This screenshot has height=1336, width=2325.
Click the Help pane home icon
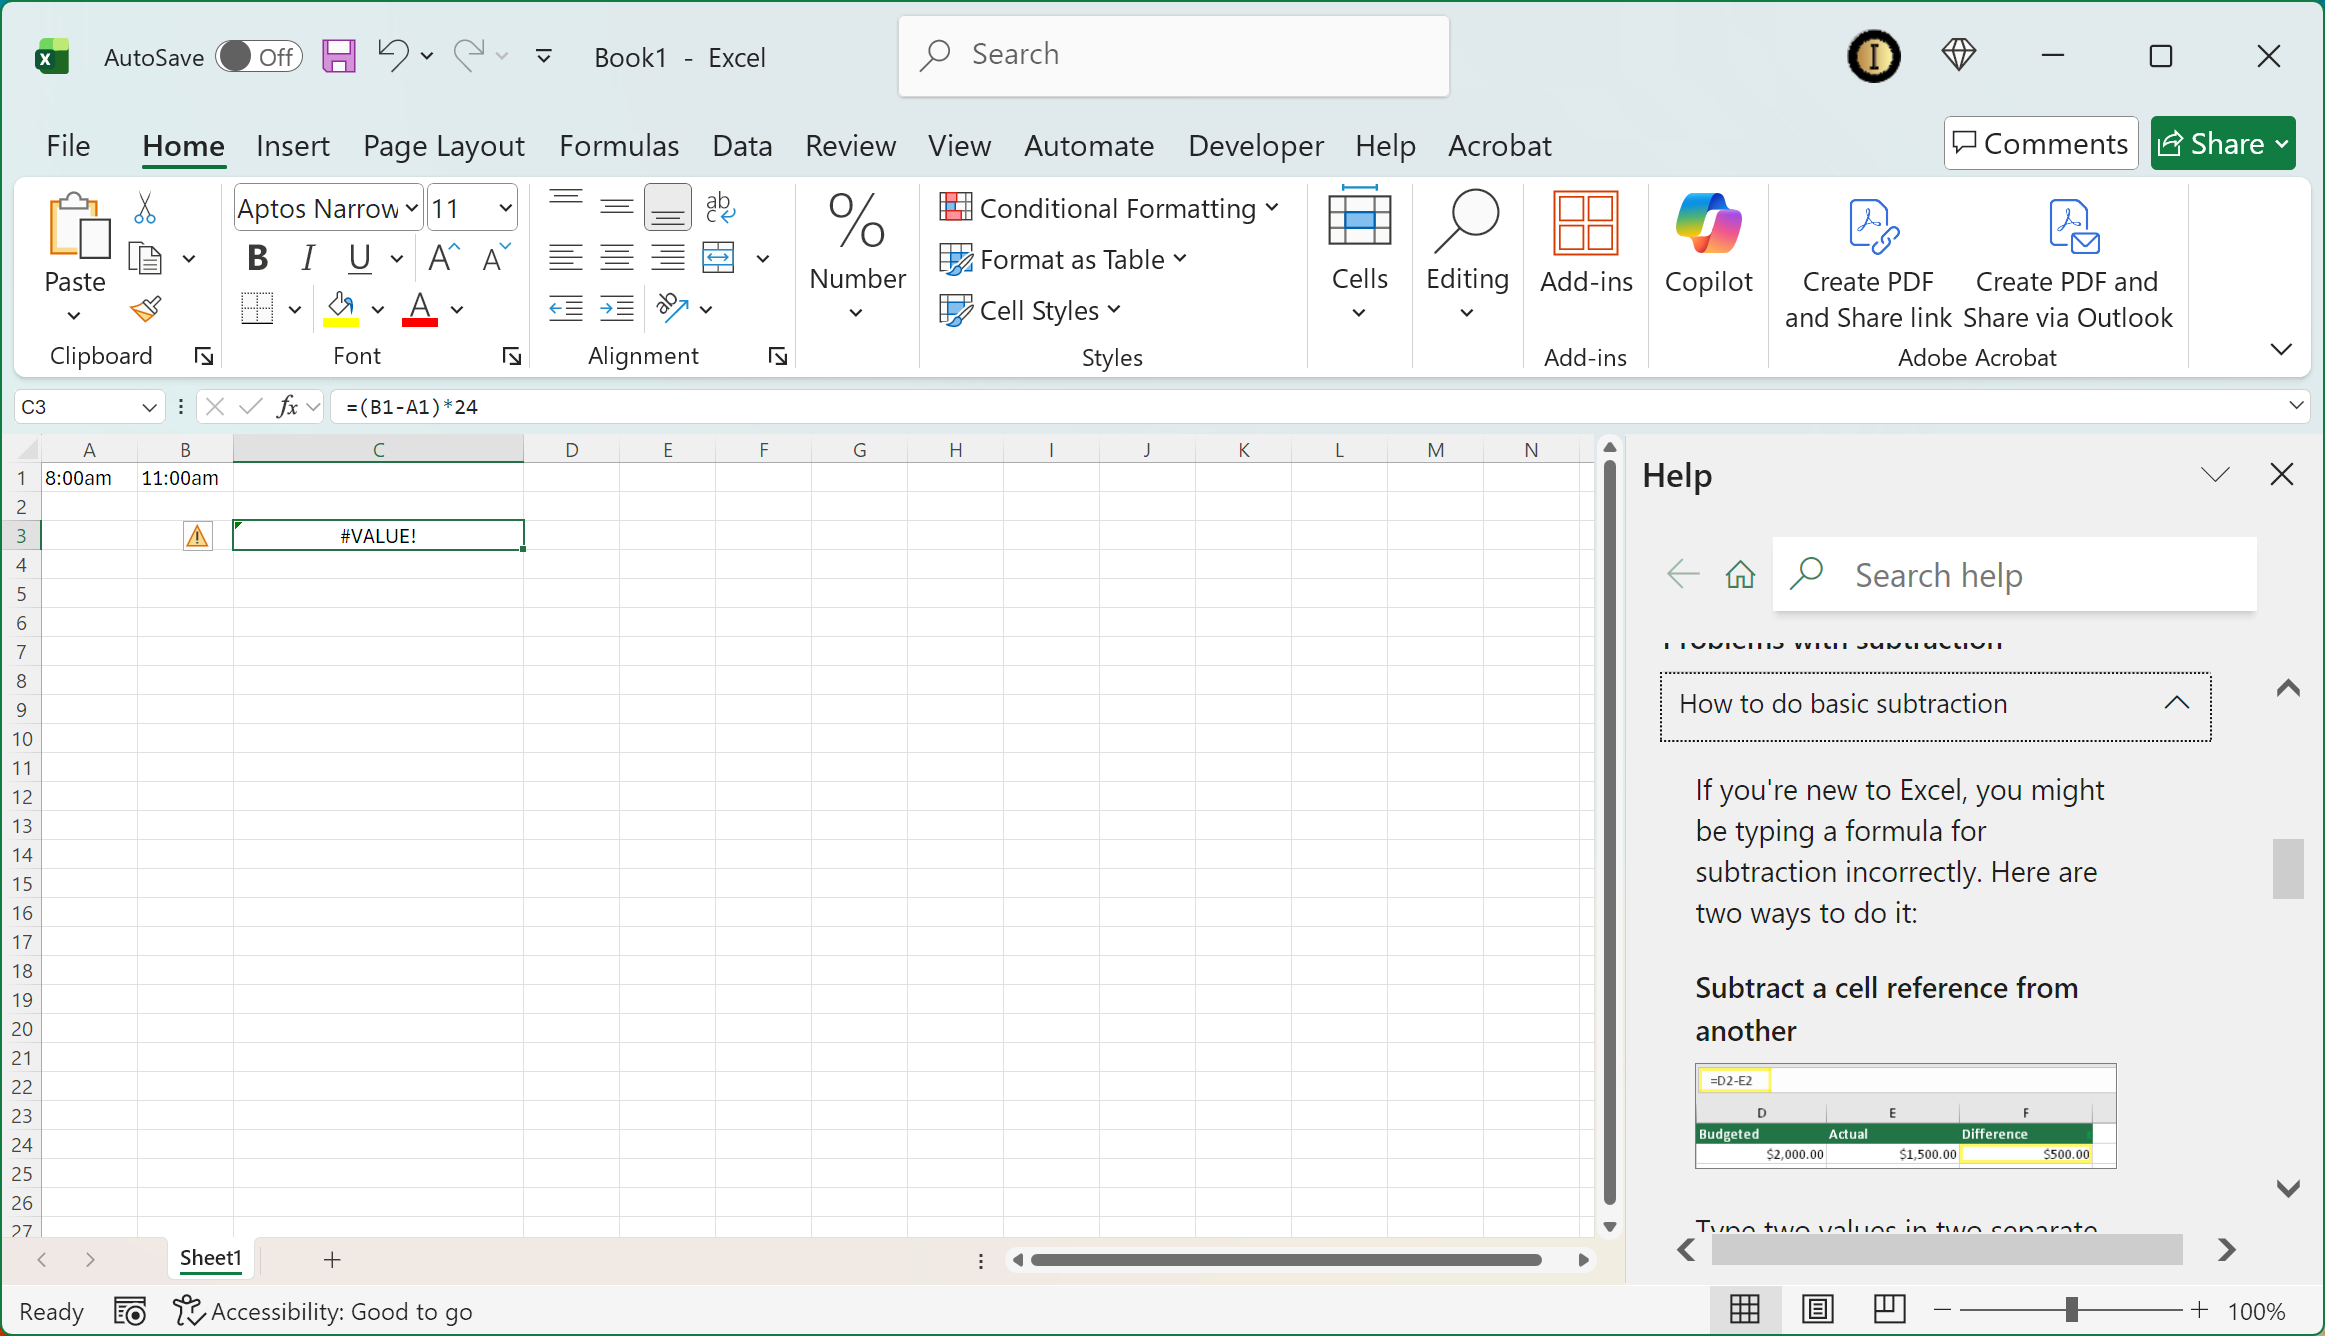1740,575
